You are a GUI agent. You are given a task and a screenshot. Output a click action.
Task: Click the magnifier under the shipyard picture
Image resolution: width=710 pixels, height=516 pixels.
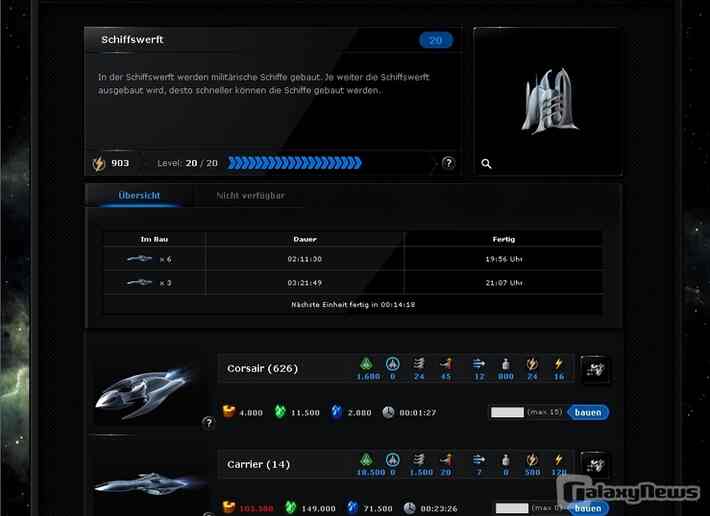486,164
